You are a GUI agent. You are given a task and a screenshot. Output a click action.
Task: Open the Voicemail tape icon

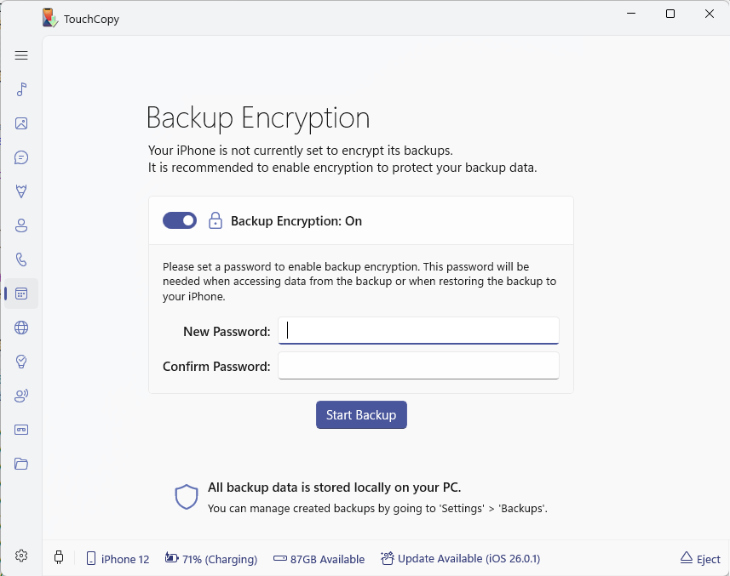21,430
